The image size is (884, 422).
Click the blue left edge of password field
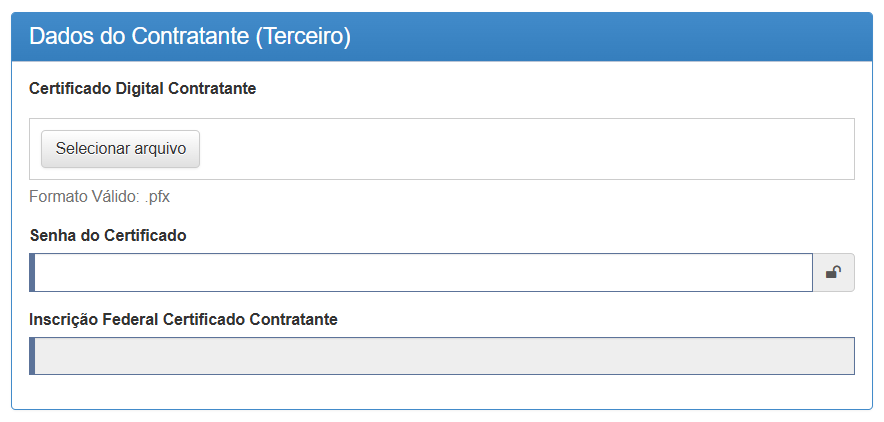coord(33,272)
